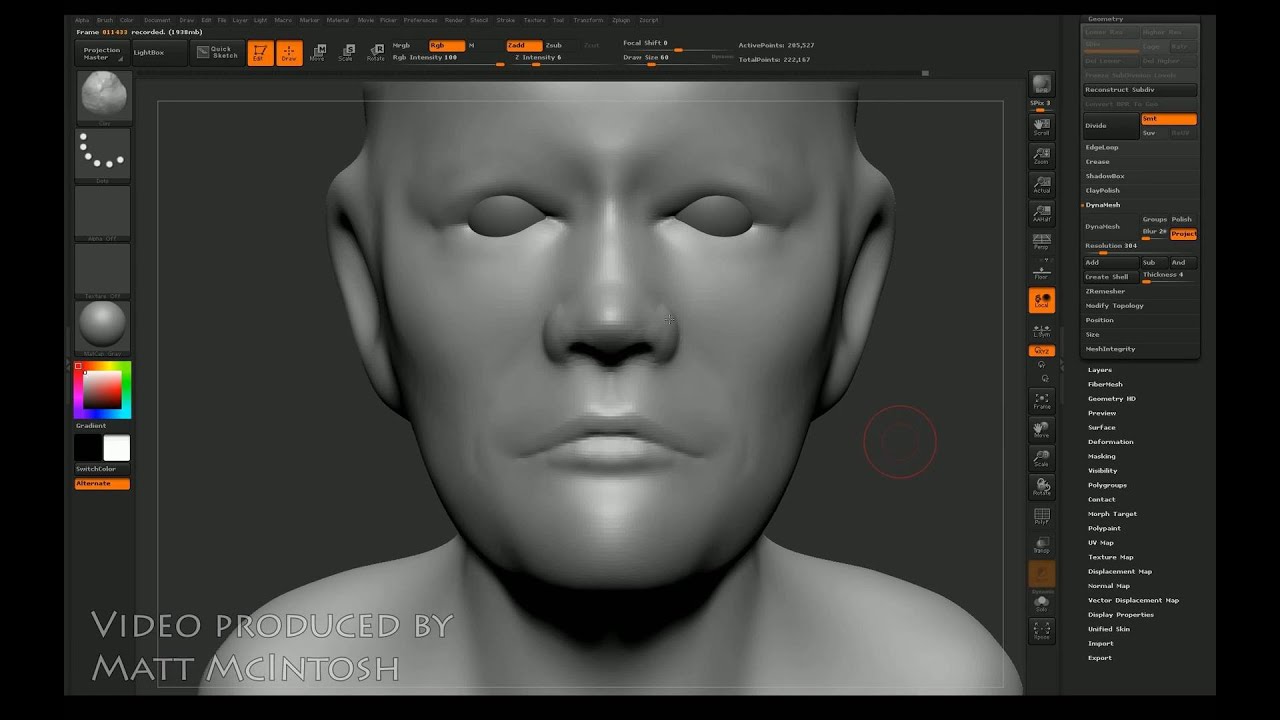Click the DynaMesh button
The width and height of the screenshot is (1280, 720).
1110,227
